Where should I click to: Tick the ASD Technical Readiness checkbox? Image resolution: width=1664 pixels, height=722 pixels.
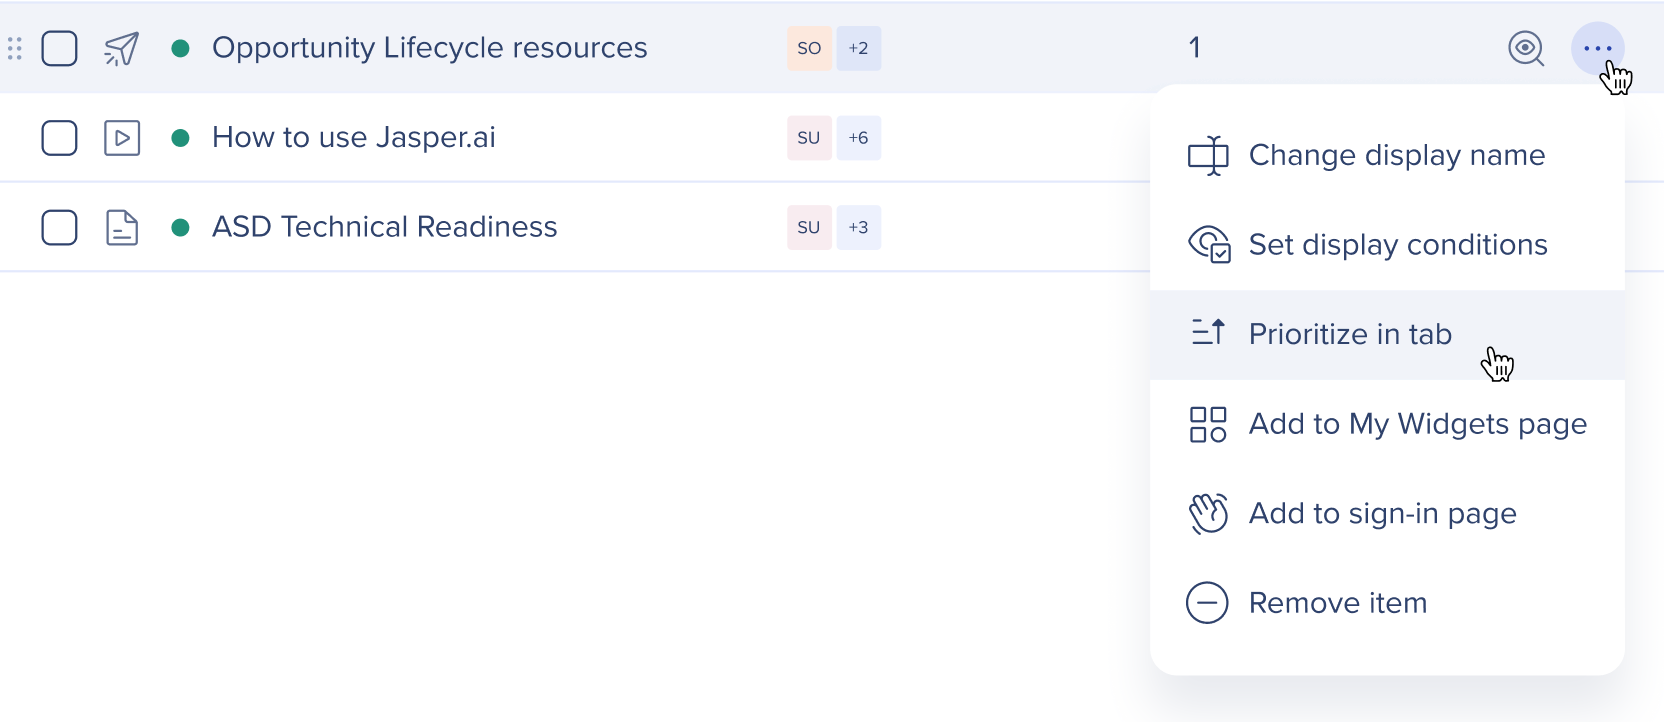tap(60, 228)
